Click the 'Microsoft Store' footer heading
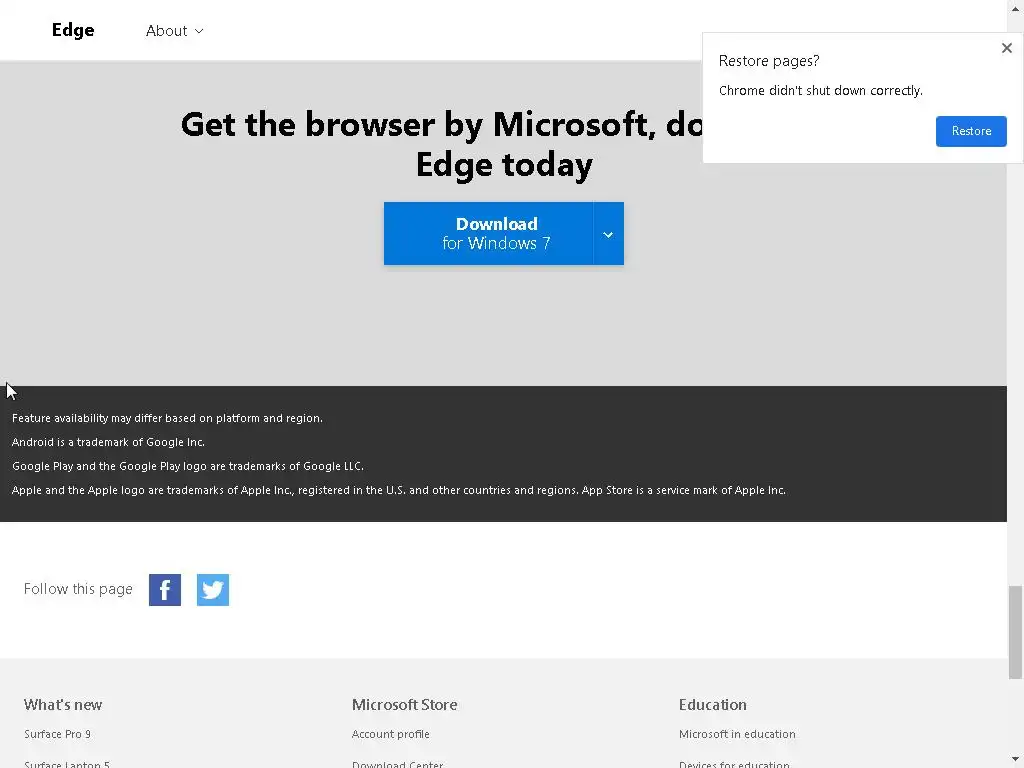1024x768 pixels. pos(404,705)
